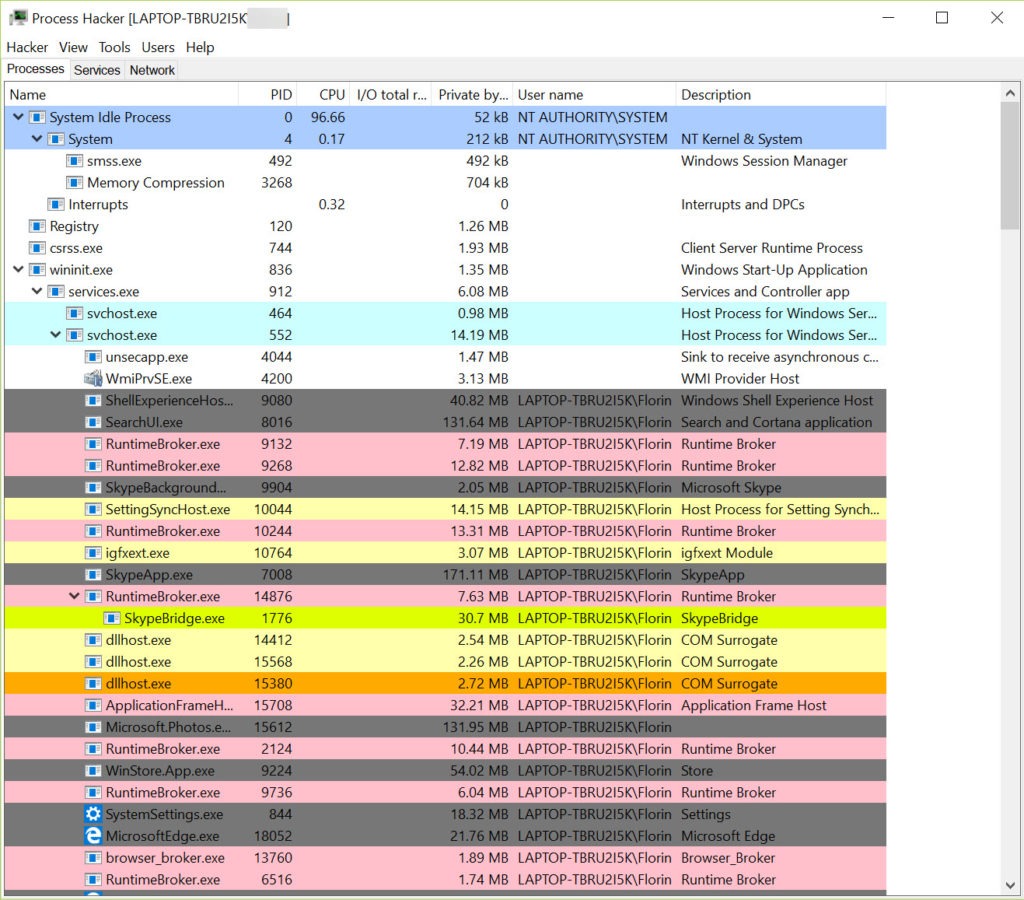The height and width of the screenshot is (900, 1024).
Task: Click the unsecapp.exe process icon
Action: pos(93,357)
